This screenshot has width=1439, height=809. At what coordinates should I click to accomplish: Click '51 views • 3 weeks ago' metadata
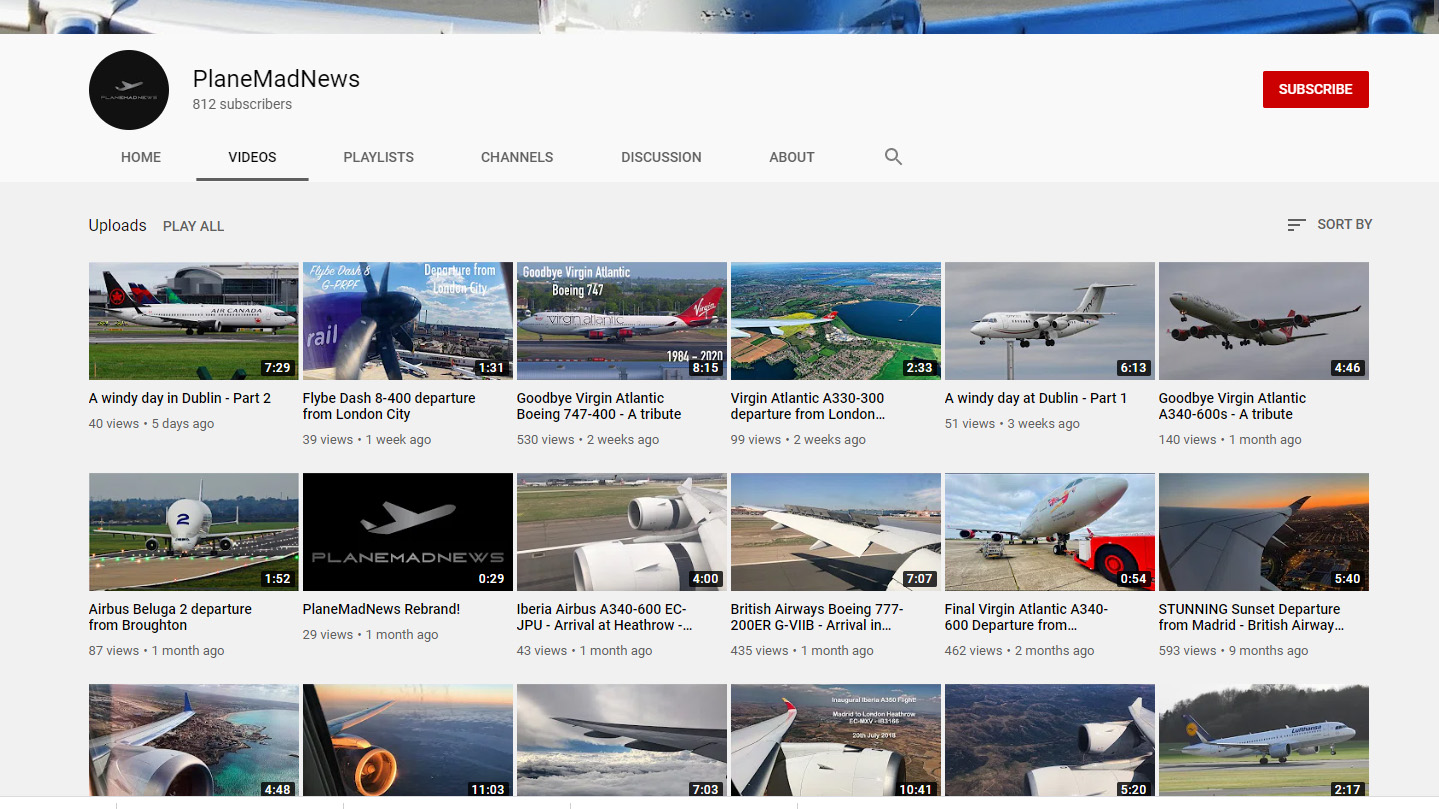1012,424
